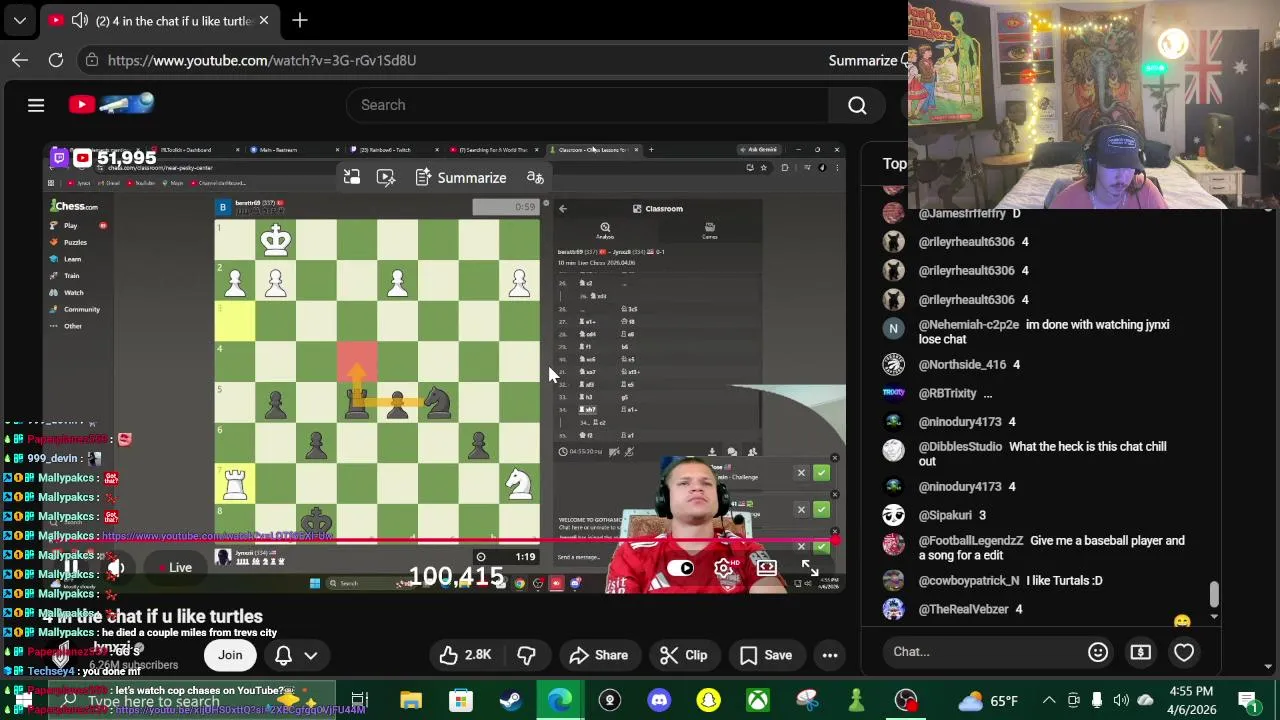Open the clock showing 4:55 PM
The width and height of the screenshot is (1280, 720).
point(1190,700)
